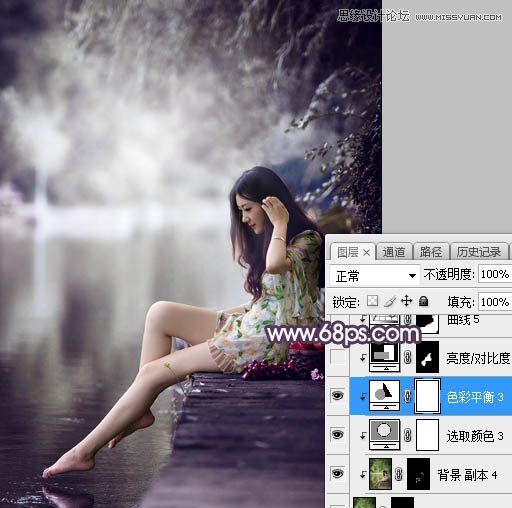This screenshot has height=508, width=512.
Task: Click clipping arrow on 亮度/对比度
Action: 363,358
